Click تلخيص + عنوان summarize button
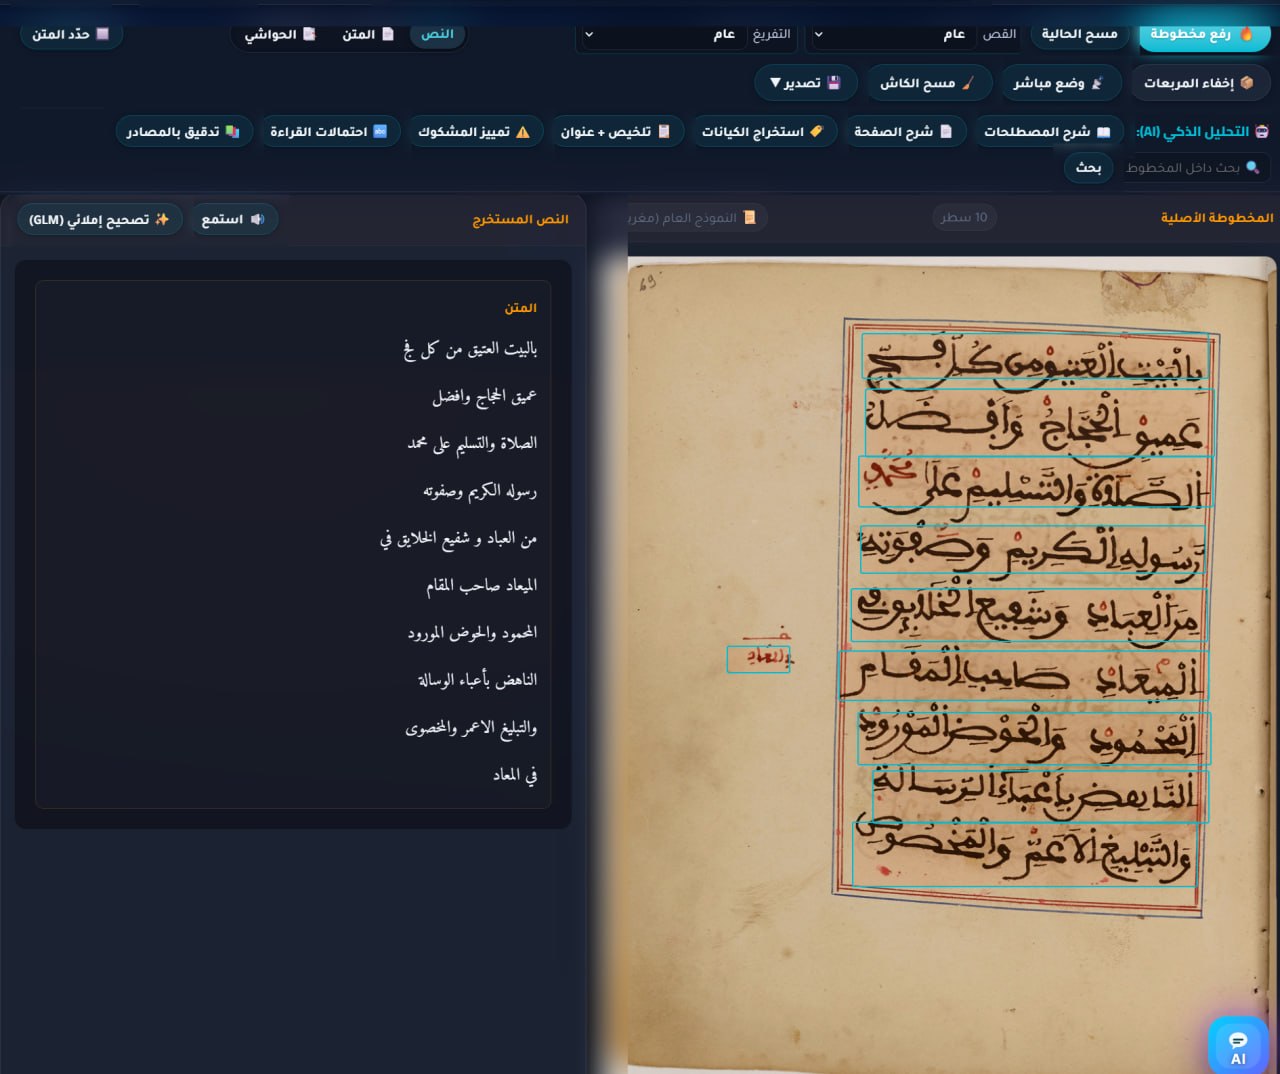The width and height of the screenshot is (1280, 1074). pos(616,131)
